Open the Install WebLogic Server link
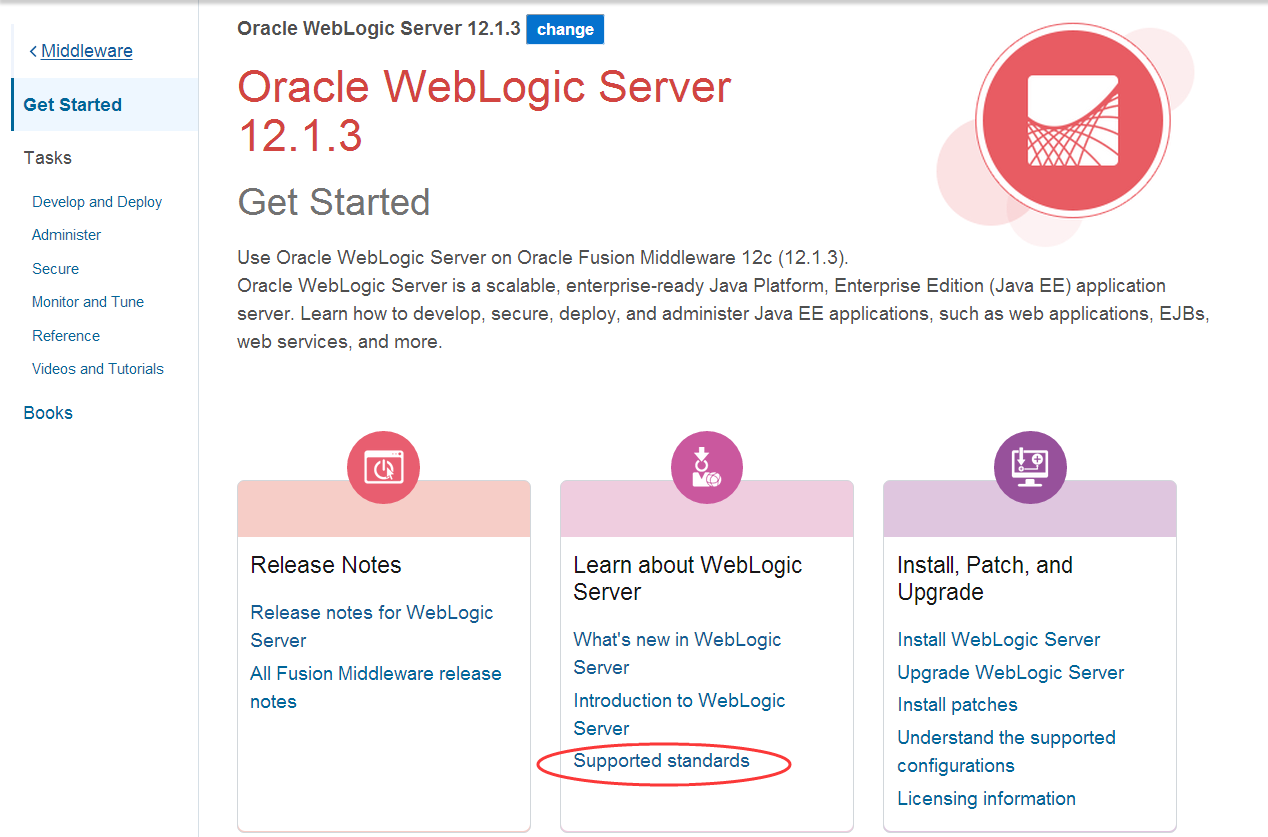The image size is (1268, 837). click(999, 640)
